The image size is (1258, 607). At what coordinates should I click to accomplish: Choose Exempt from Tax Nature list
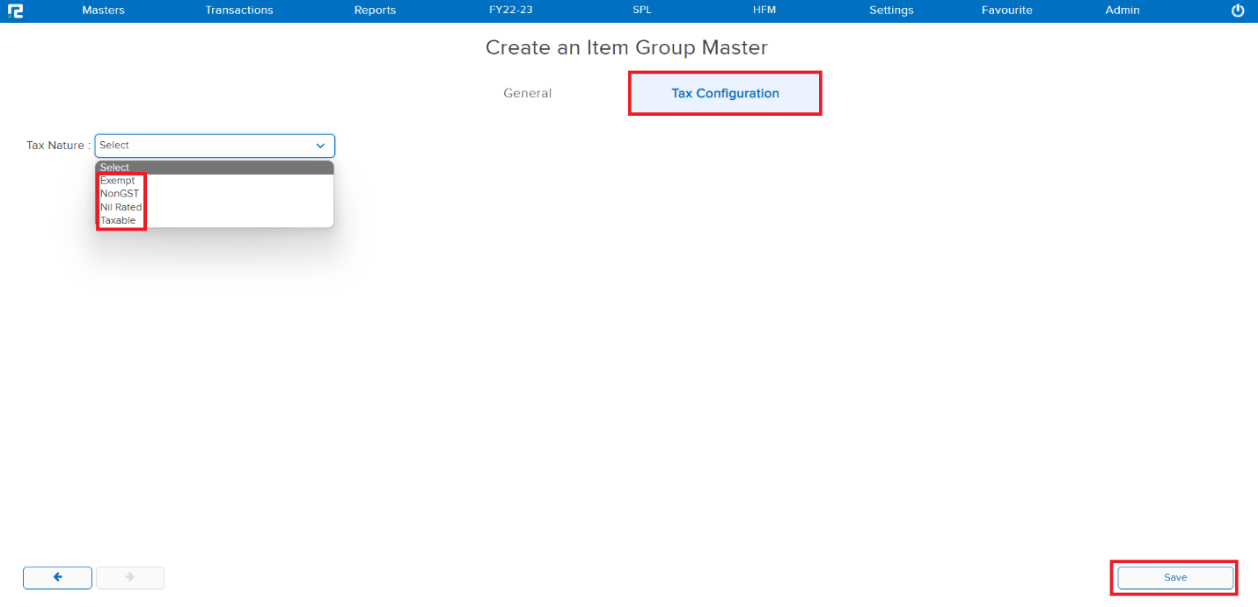click(117, 181)
